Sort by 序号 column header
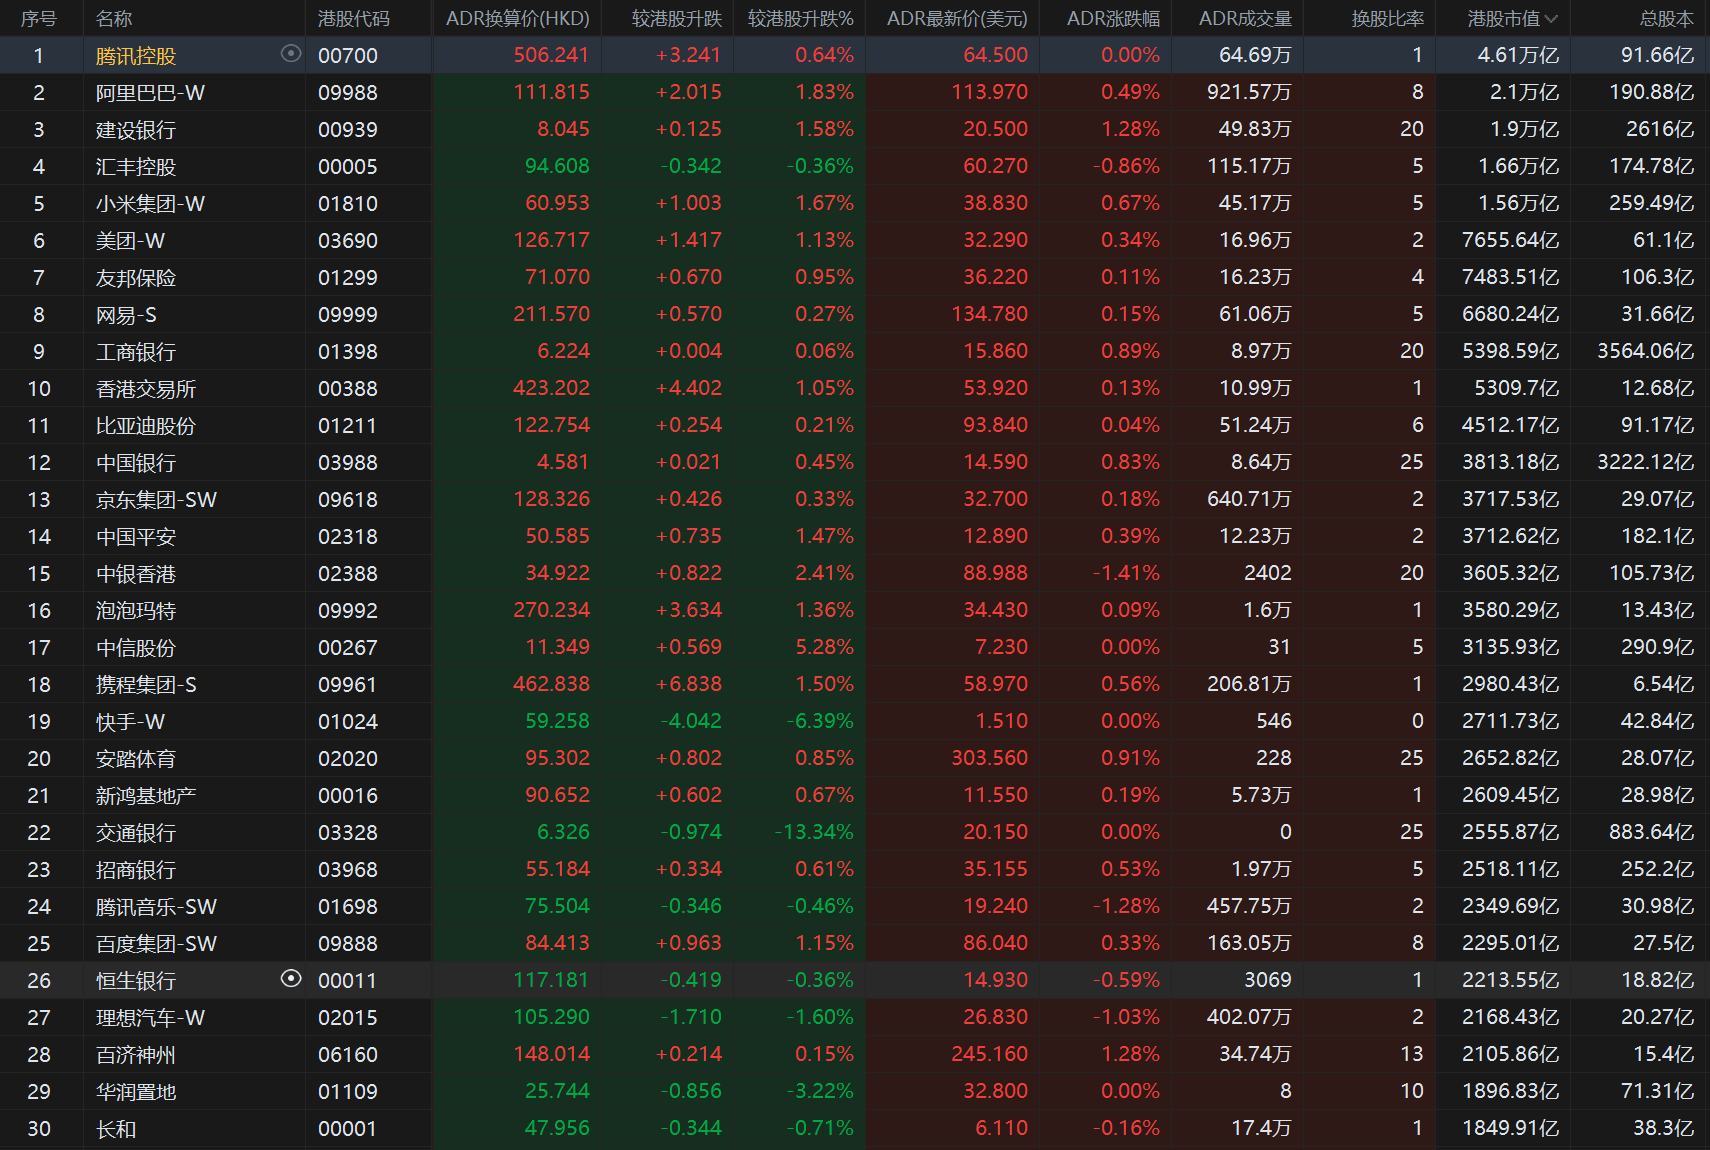This screenshot has height=1150, width=1710. pos(39,19)
